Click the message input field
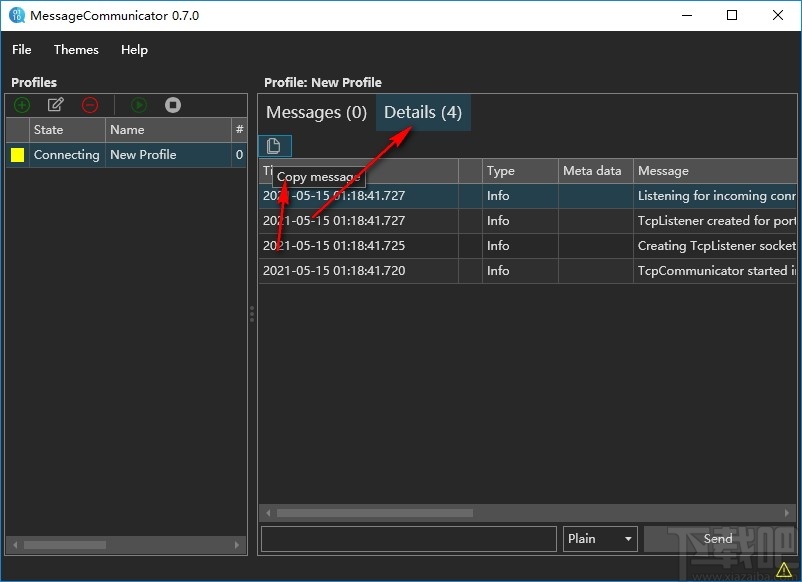The height and width of the screenshot is (582, 802). (x=408, y=538)
